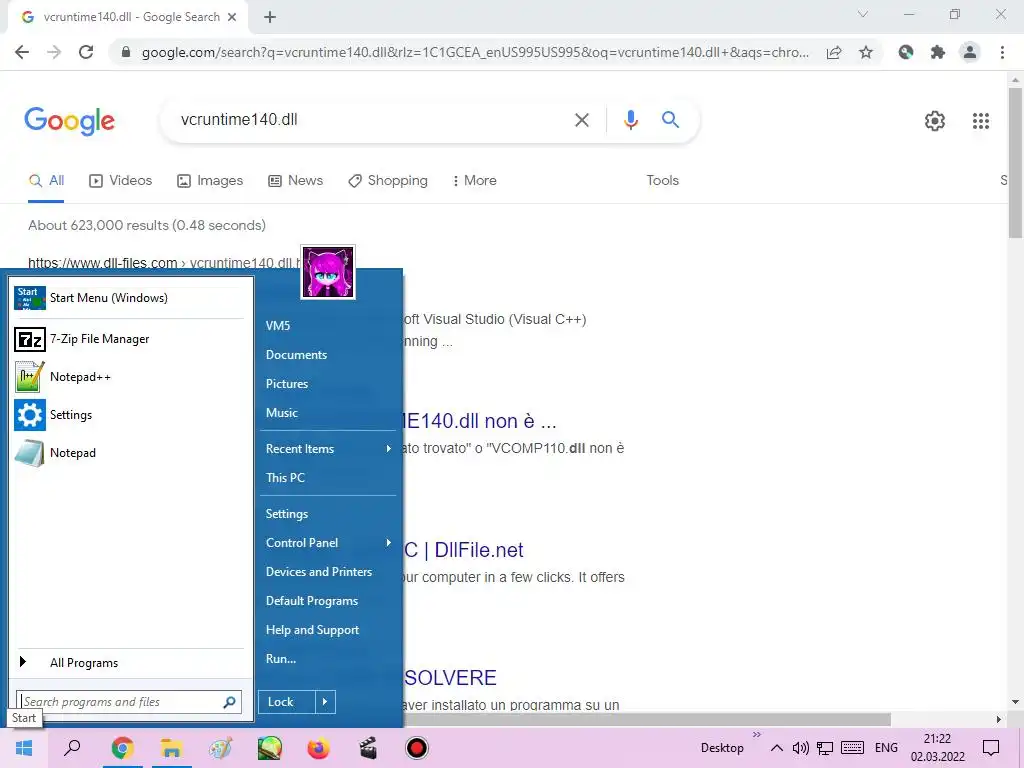Open Settings in the Start menu's left list
Image resolution: width=1024 pixels, height=768 pixels.
tap(129, 415)
